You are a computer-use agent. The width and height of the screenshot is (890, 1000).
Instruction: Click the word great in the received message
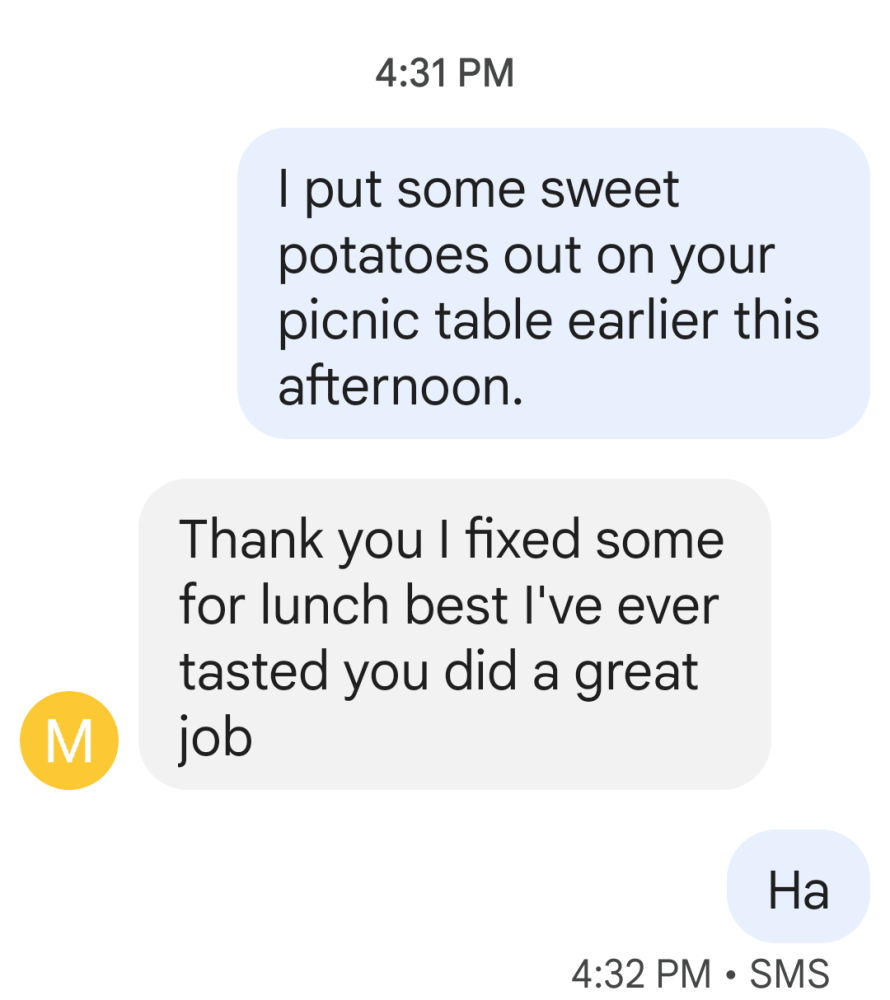636,674
